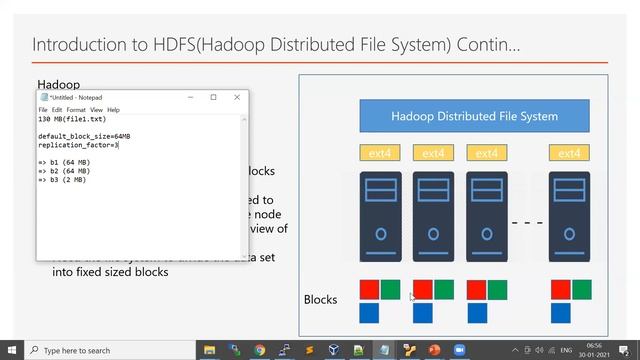
Task: Open the Help menu in Notepad
Action: coord(113,110)
